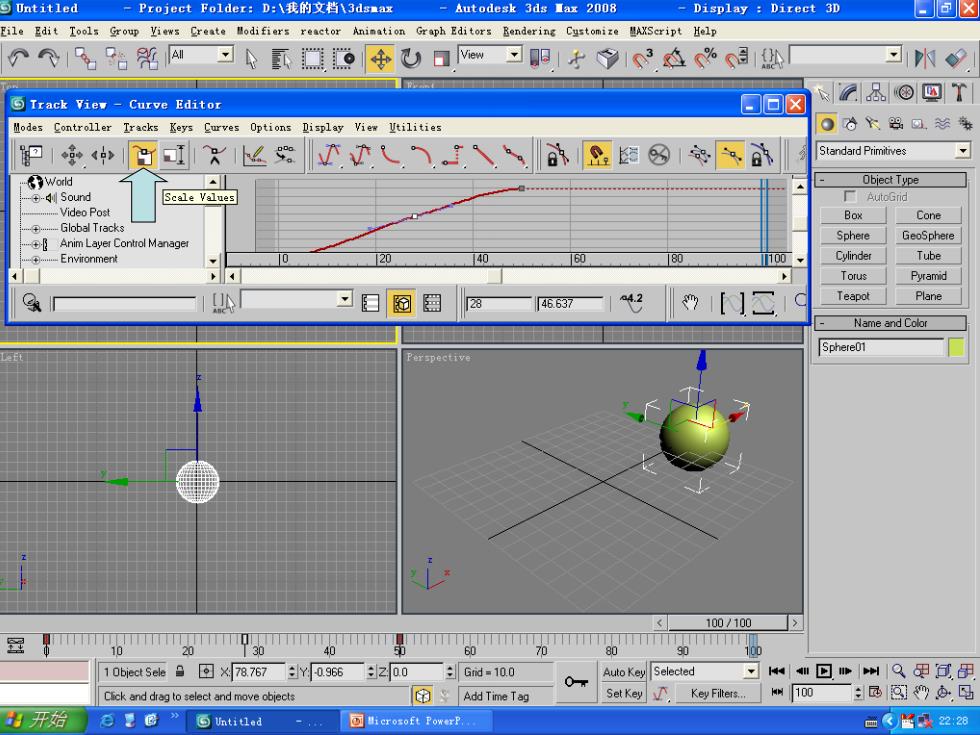
Task: Select Slide Keys tool in Curve Editor
Action: [x=103, y=155]
